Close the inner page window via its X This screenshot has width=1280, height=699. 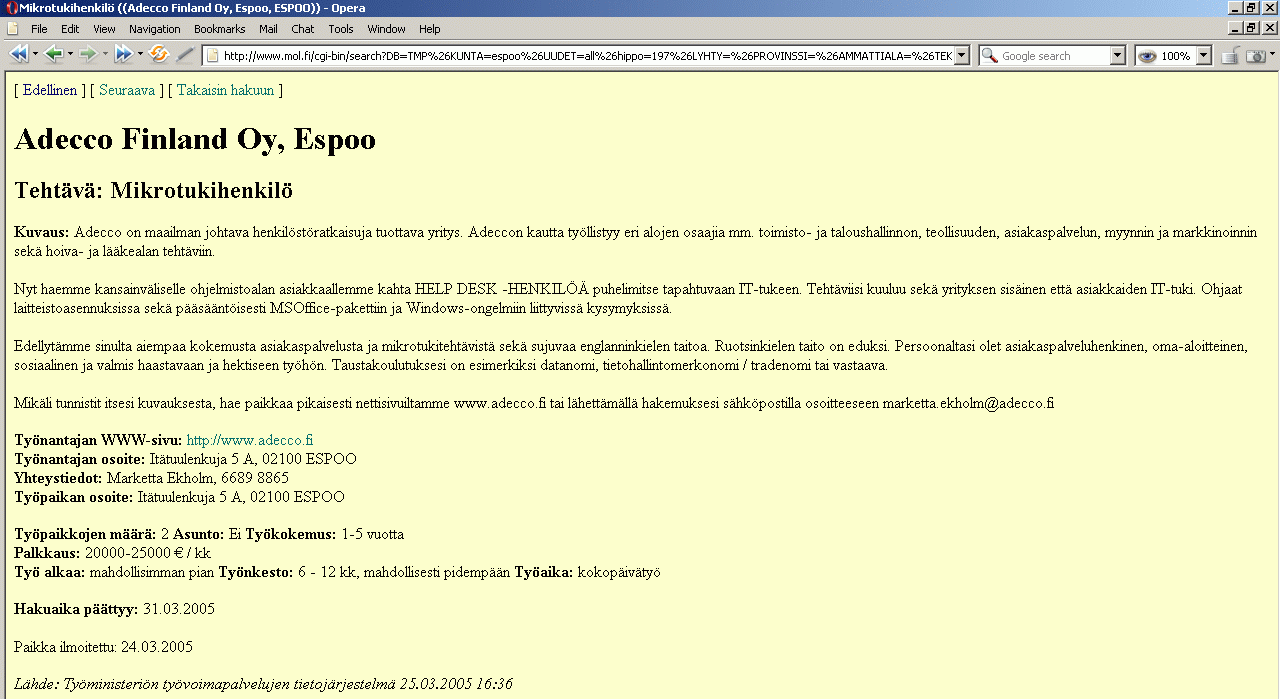point(1269,28)
